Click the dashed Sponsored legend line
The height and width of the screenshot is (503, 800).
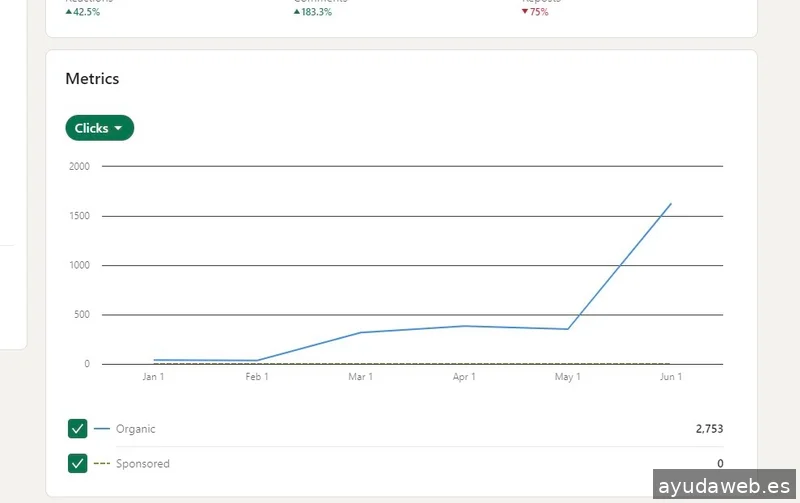point(102,463)
